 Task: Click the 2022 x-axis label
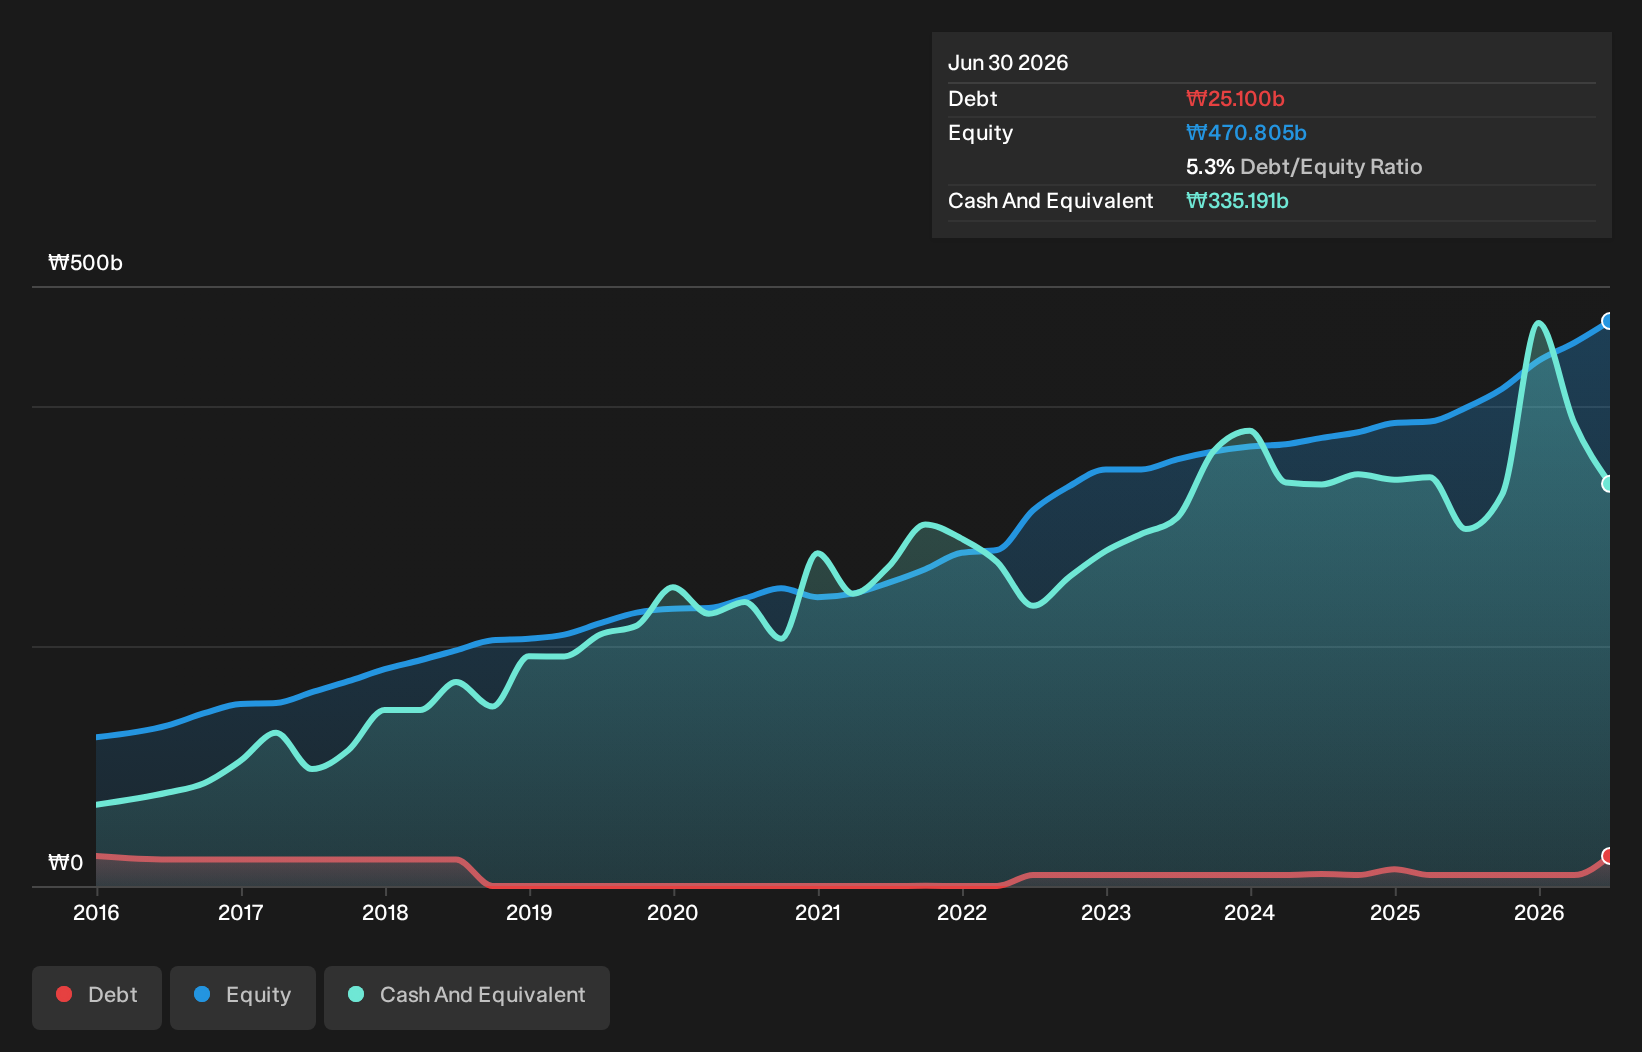pos(962,913)
